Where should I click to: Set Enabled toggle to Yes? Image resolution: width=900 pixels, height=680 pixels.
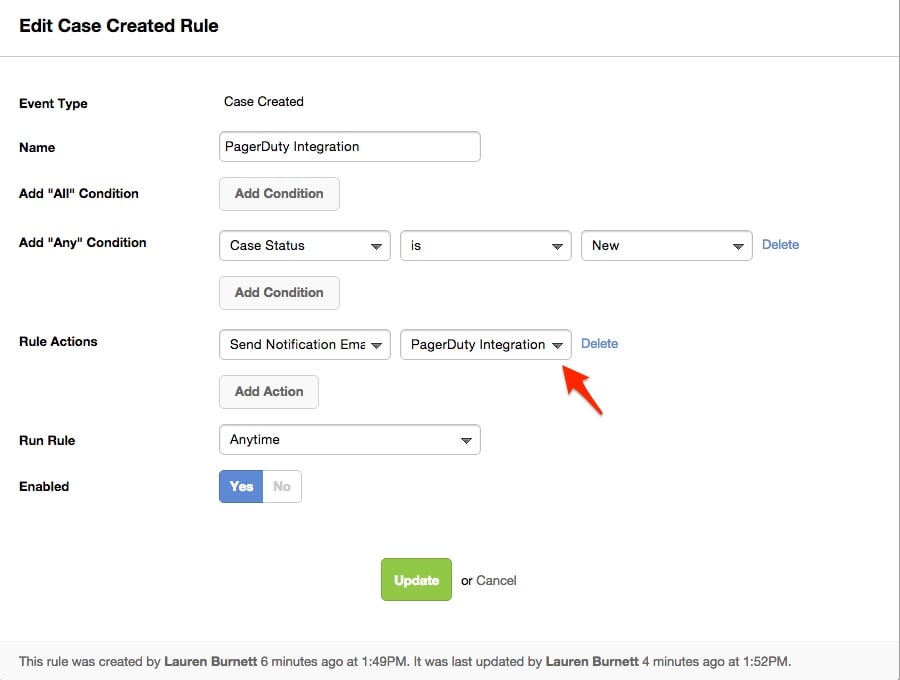[x=241, y=487]
